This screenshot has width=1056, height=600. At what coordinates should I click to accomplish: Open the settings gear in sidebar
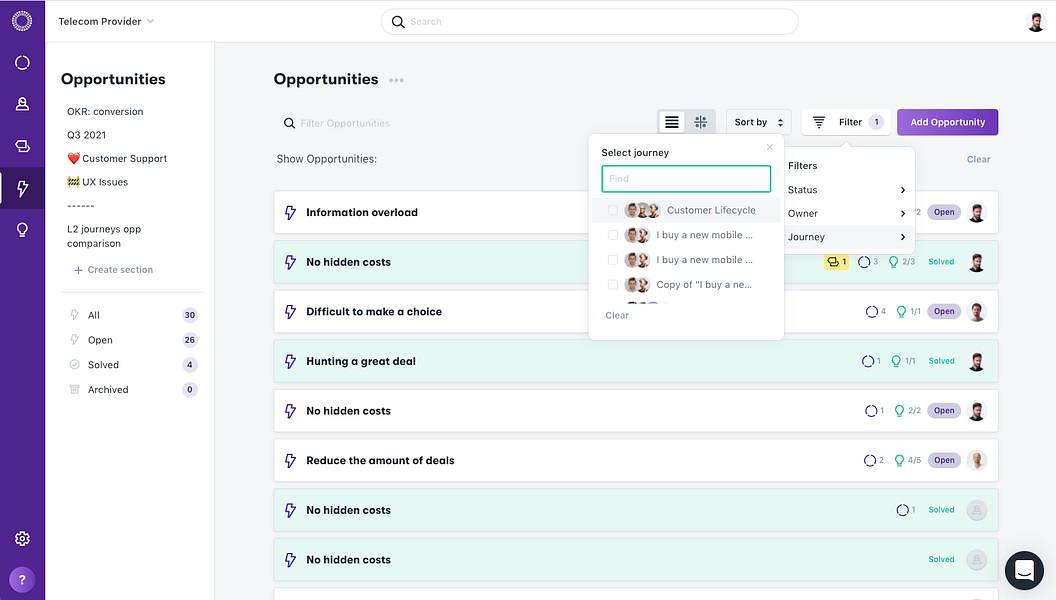(22, 539)
